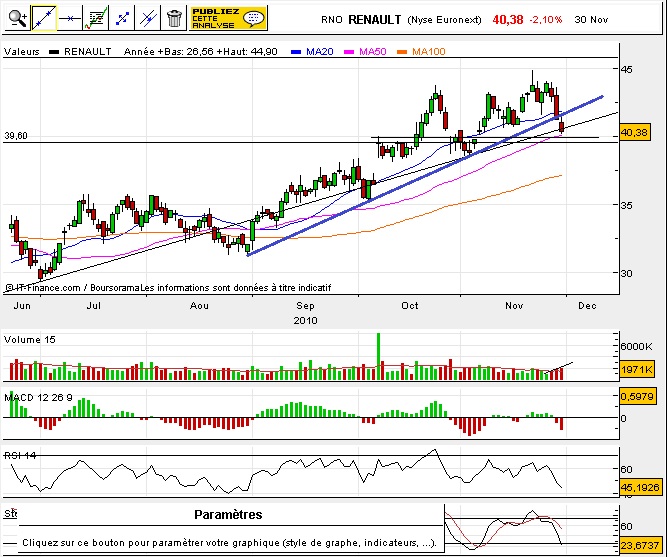Click the yellow 40,38 price tag on axis
This screenshot has width=667, height=557.
tap(635, 133)
